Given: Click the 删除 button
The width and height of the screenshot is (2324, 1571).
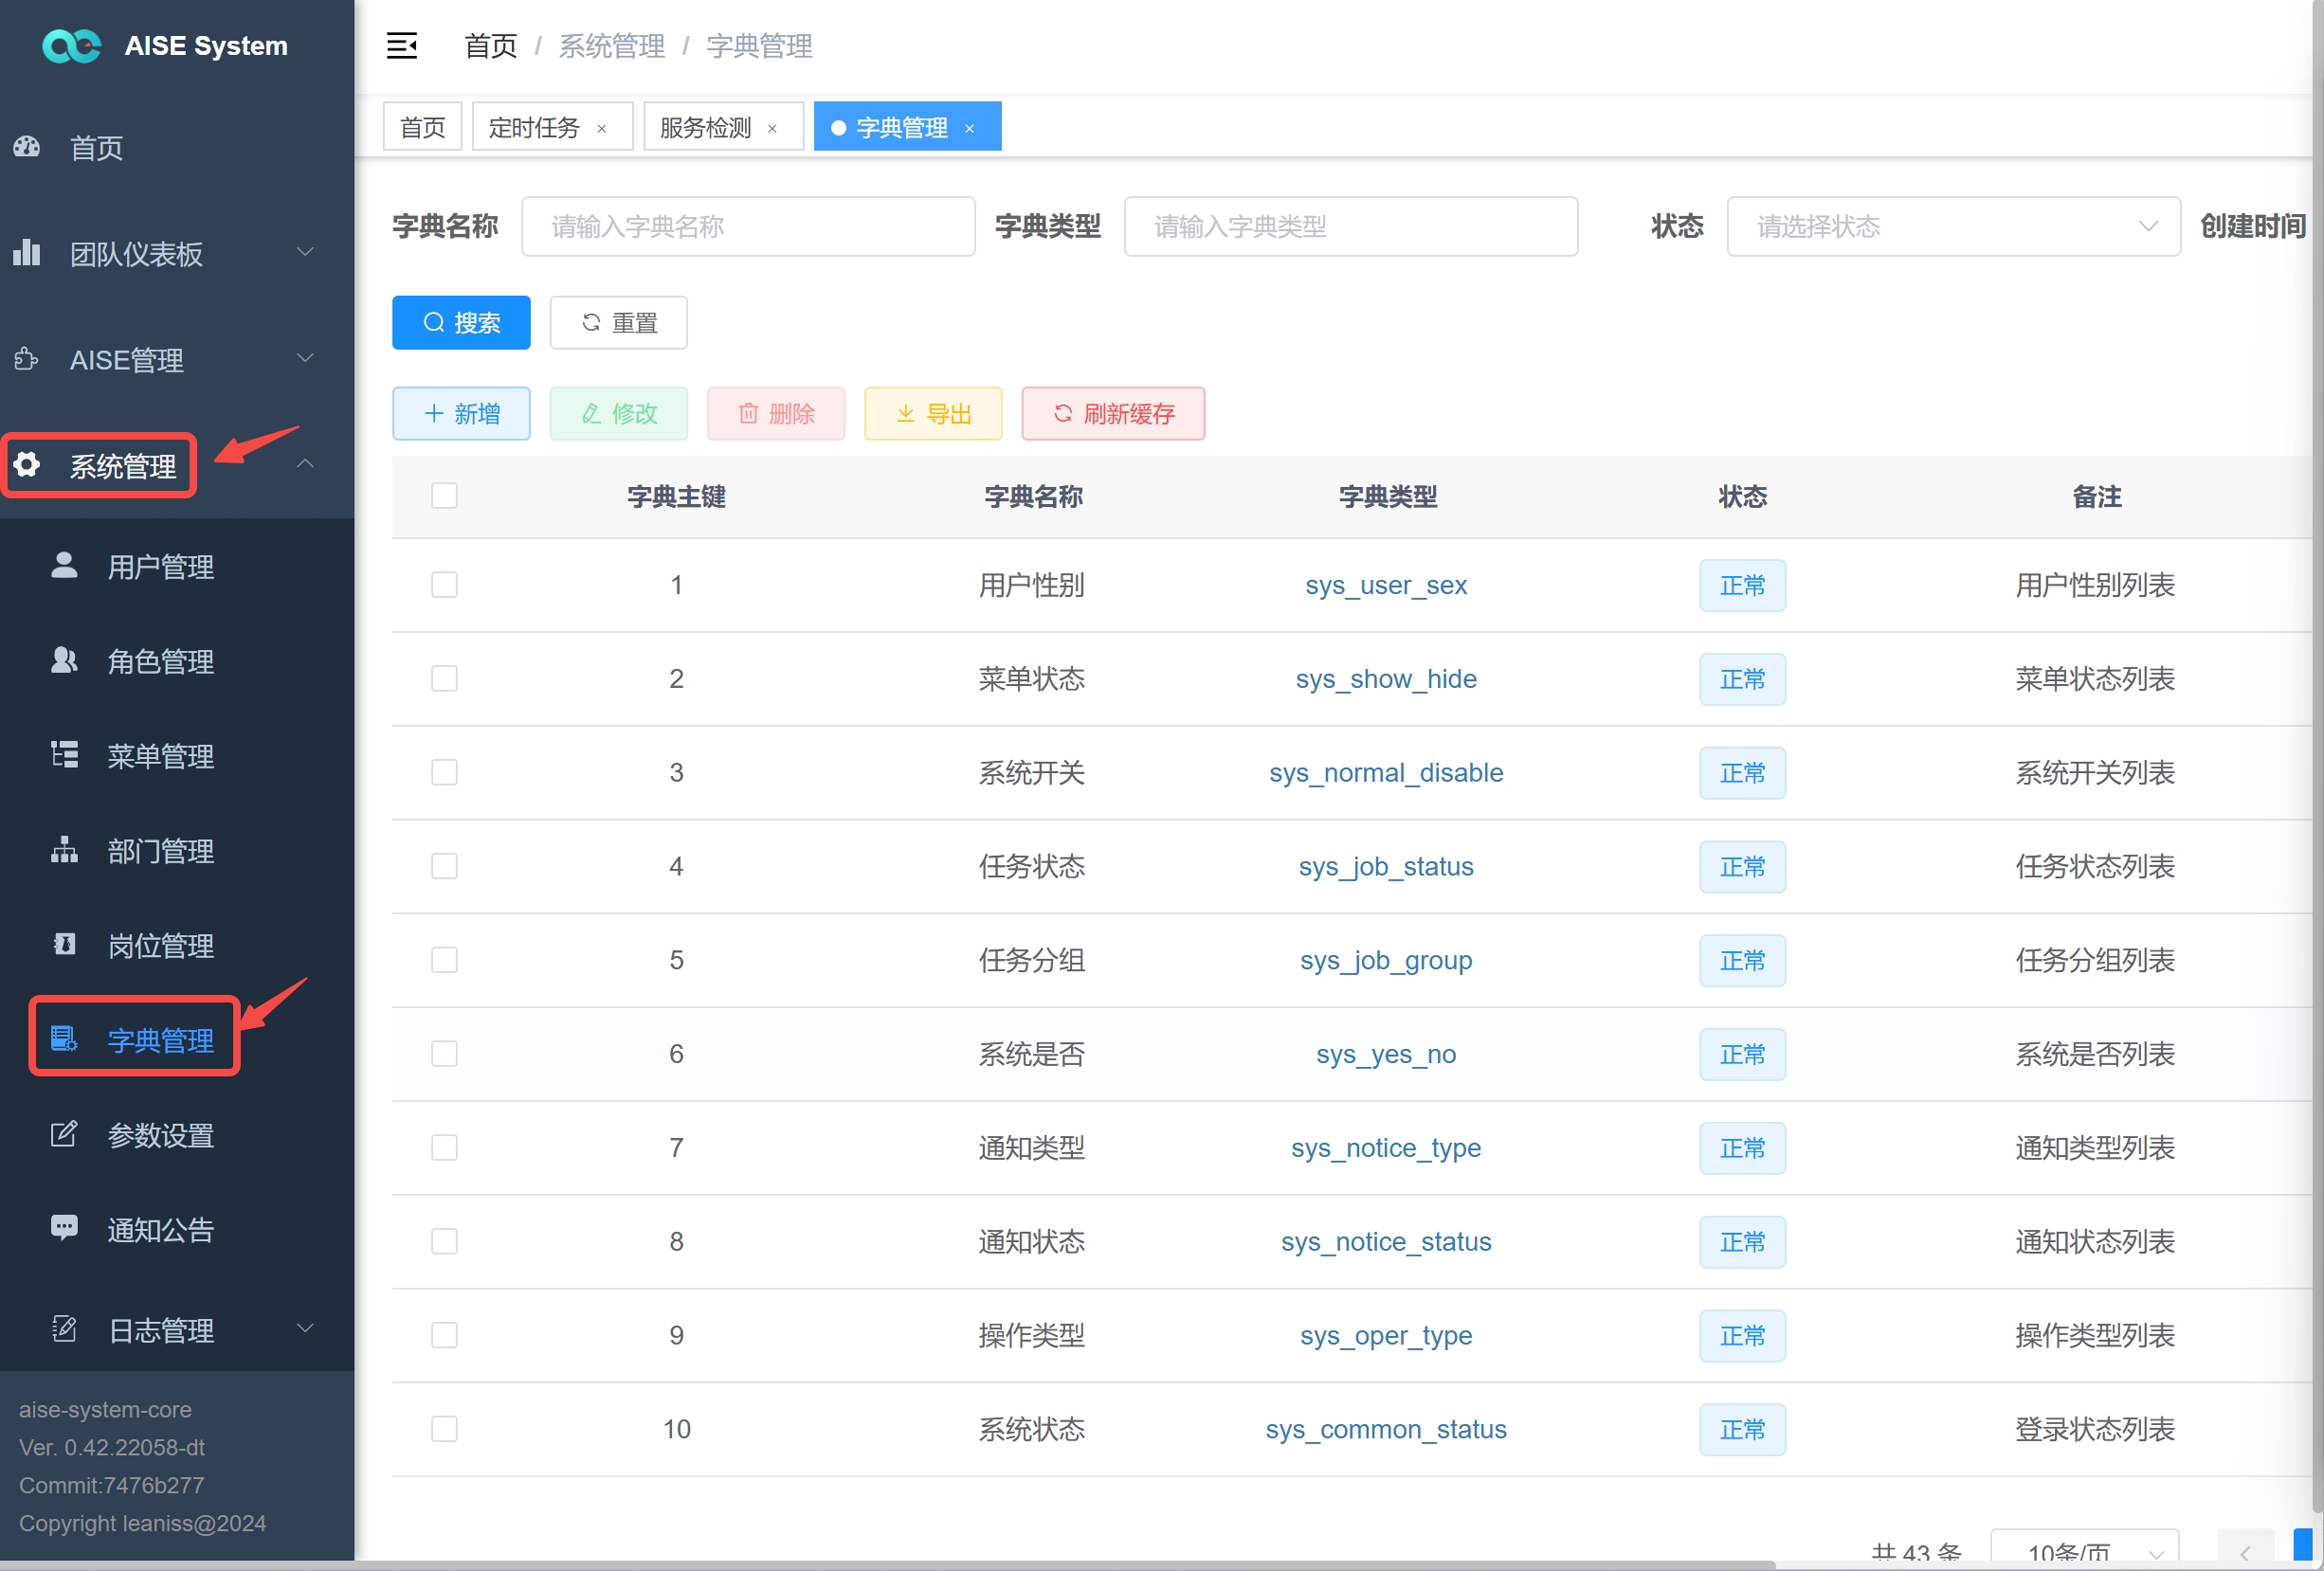Looking at the screenshot, I should [x=776, y=414].
